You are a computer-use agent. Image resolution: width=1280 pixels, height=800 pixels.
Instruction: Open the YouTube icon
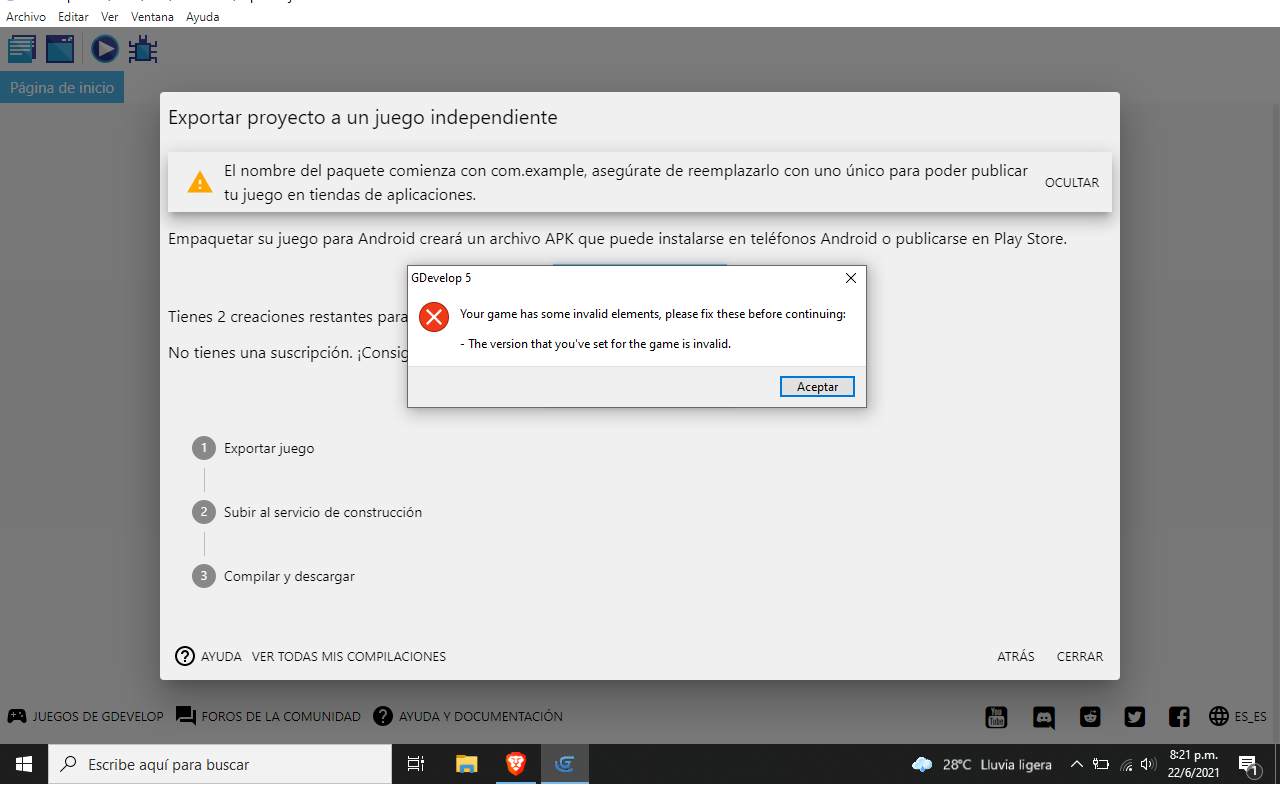click(x=997, y=716)
